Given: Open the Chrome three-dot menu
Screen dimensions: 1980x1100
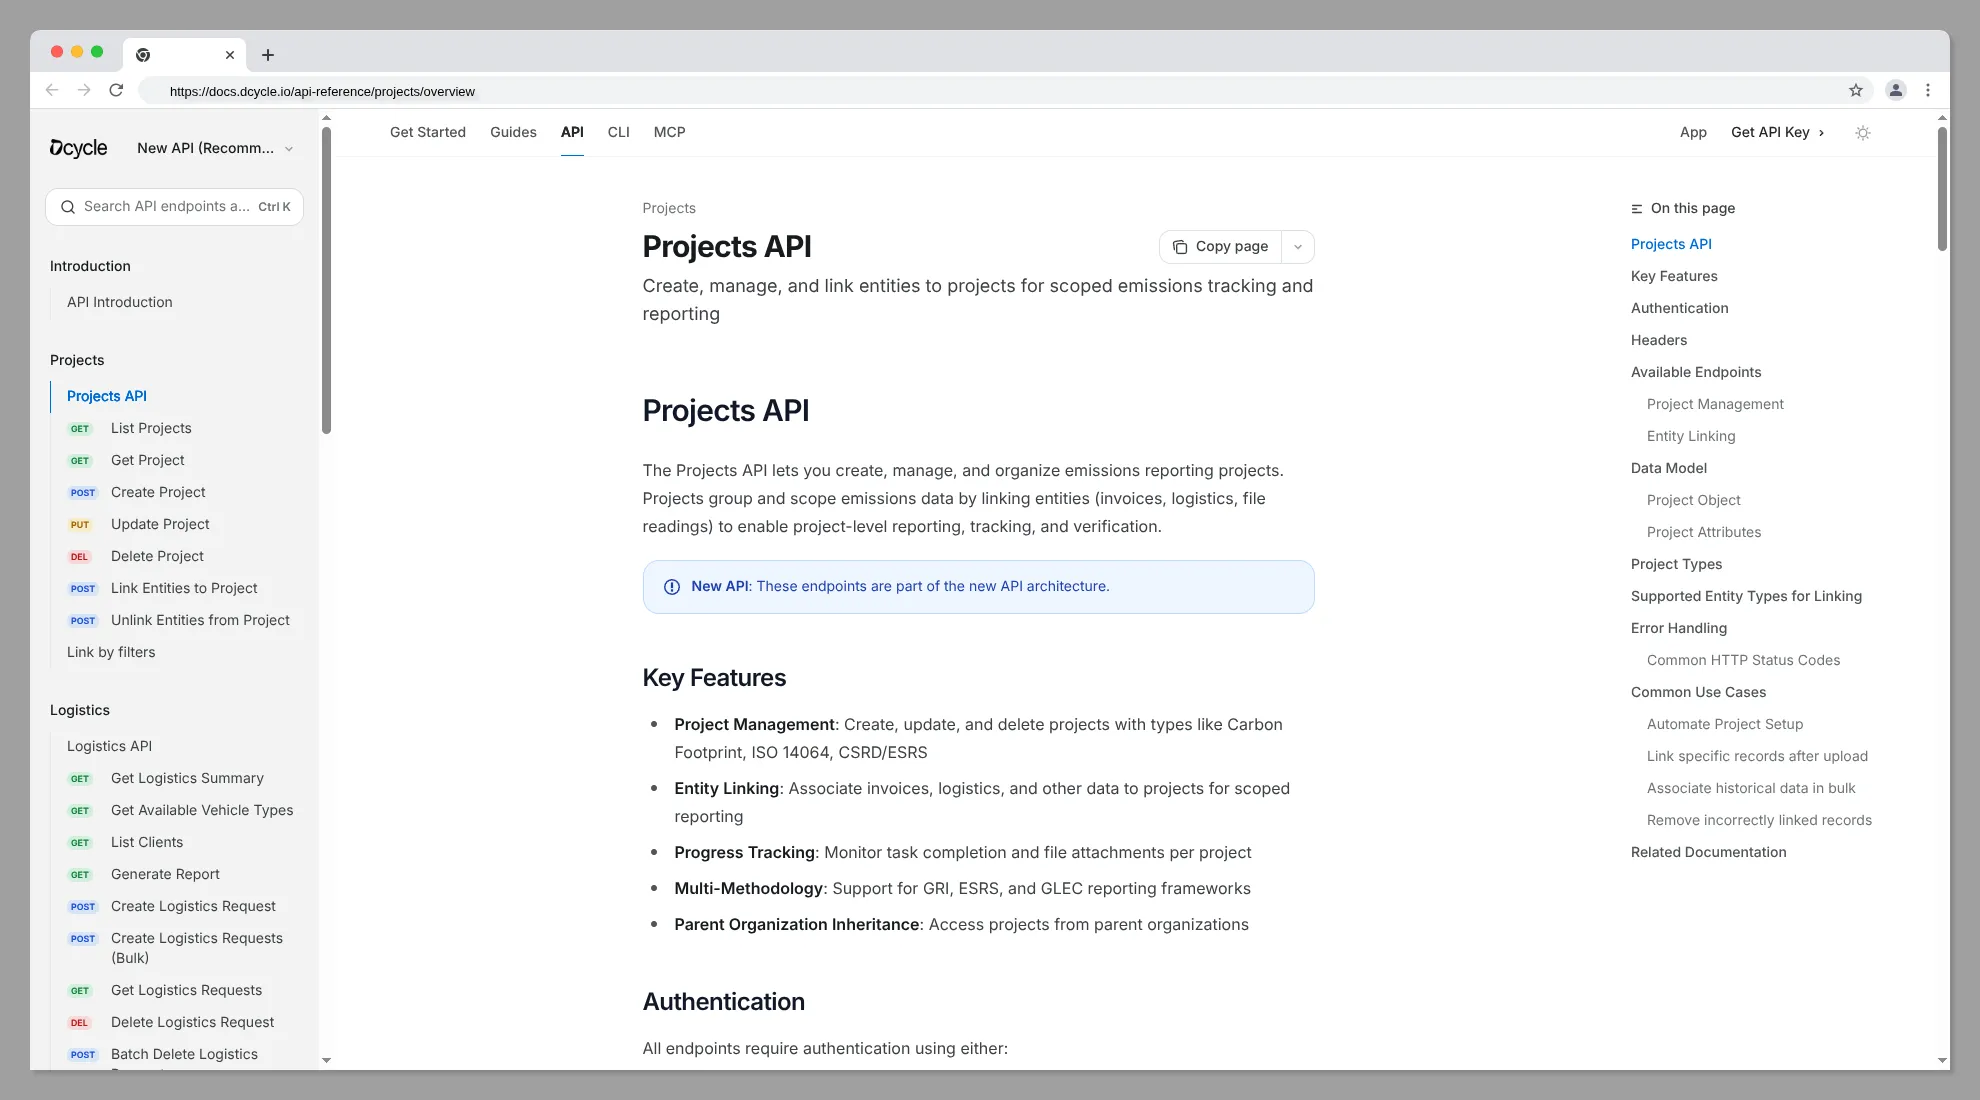Looking at the screenshot, I should point(1929,90).
